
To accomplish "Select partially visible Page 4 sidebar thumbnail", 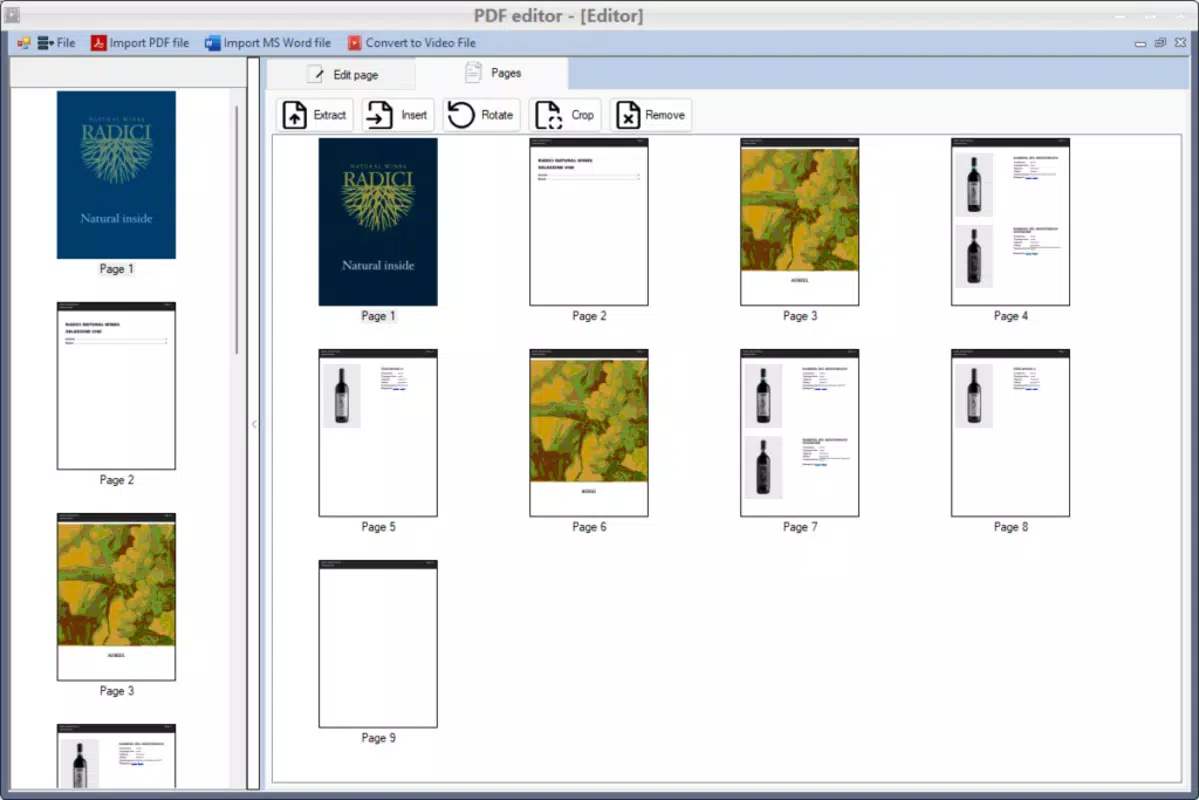I will click(x=116, y=756).
